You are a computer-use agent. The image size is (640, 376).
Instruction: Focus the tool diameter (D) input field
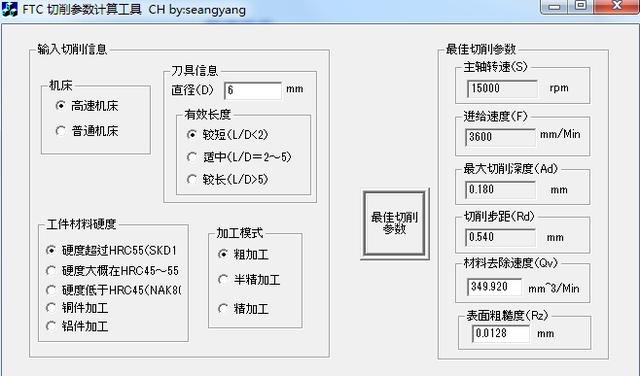[253, 90]
